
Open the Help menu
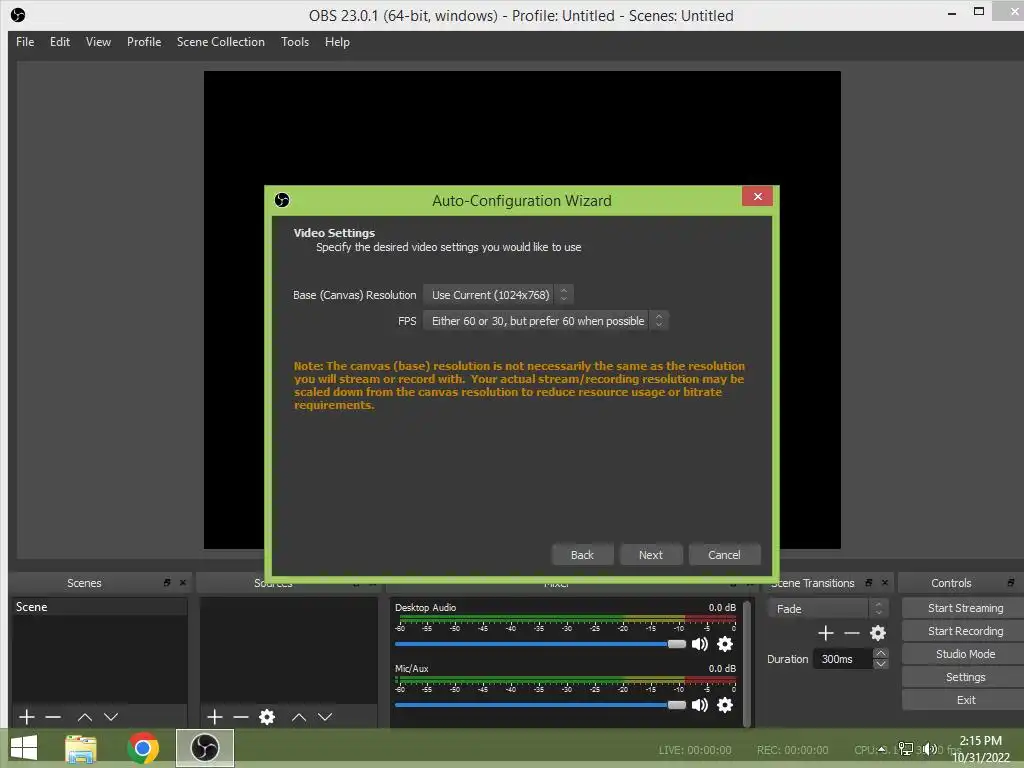point(338,42)
